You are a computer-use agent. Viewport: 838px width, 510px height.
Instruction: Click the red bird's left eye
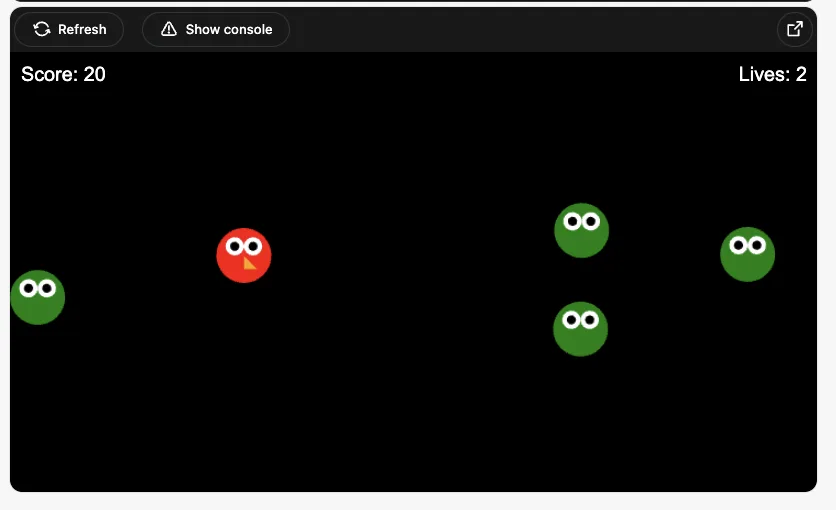coord(236,245)
